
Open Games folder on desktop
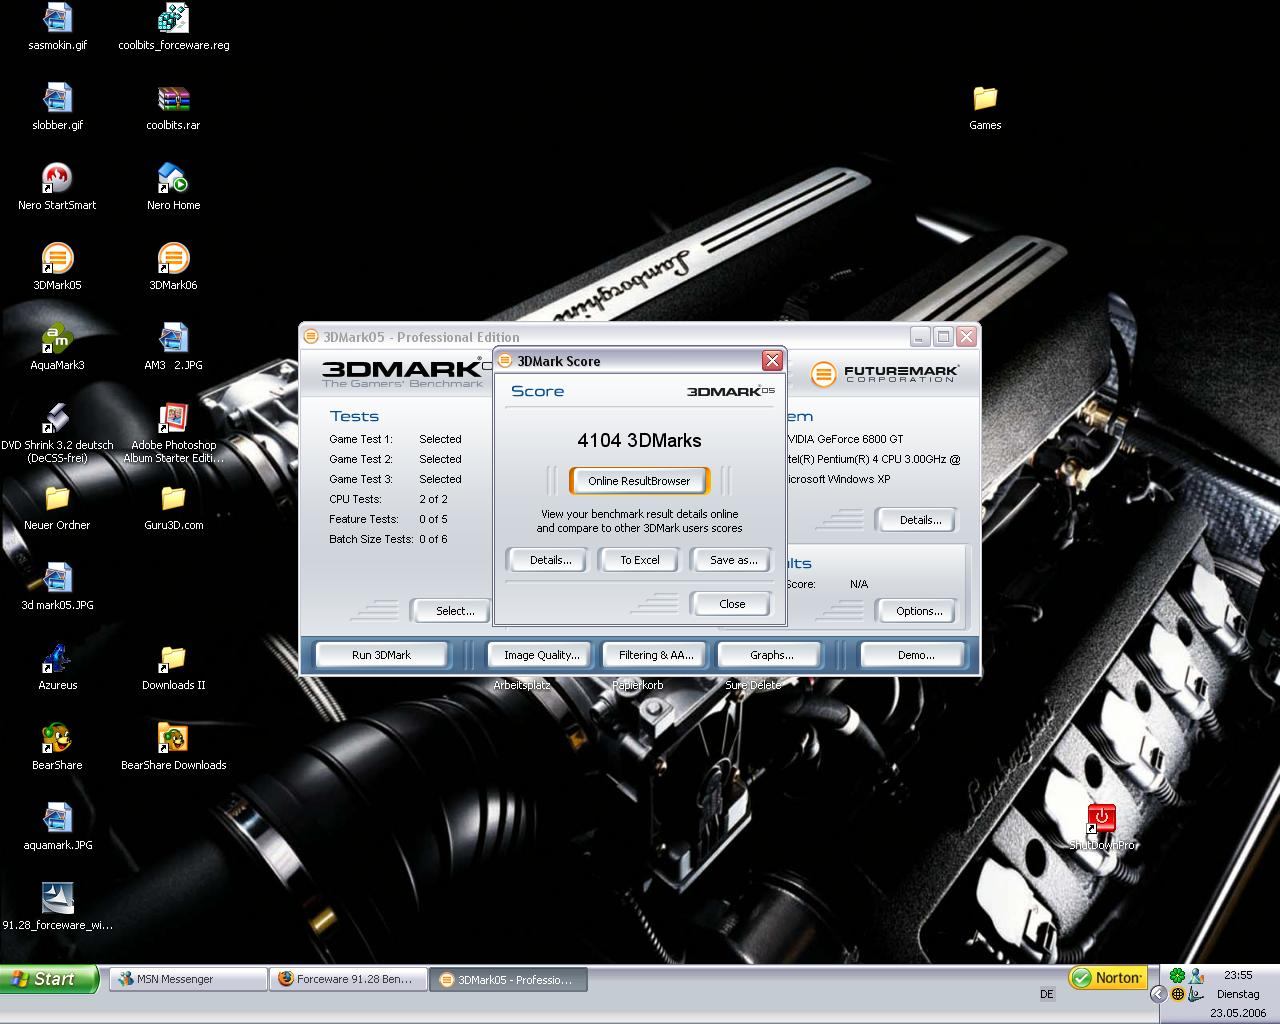point(985,107)
